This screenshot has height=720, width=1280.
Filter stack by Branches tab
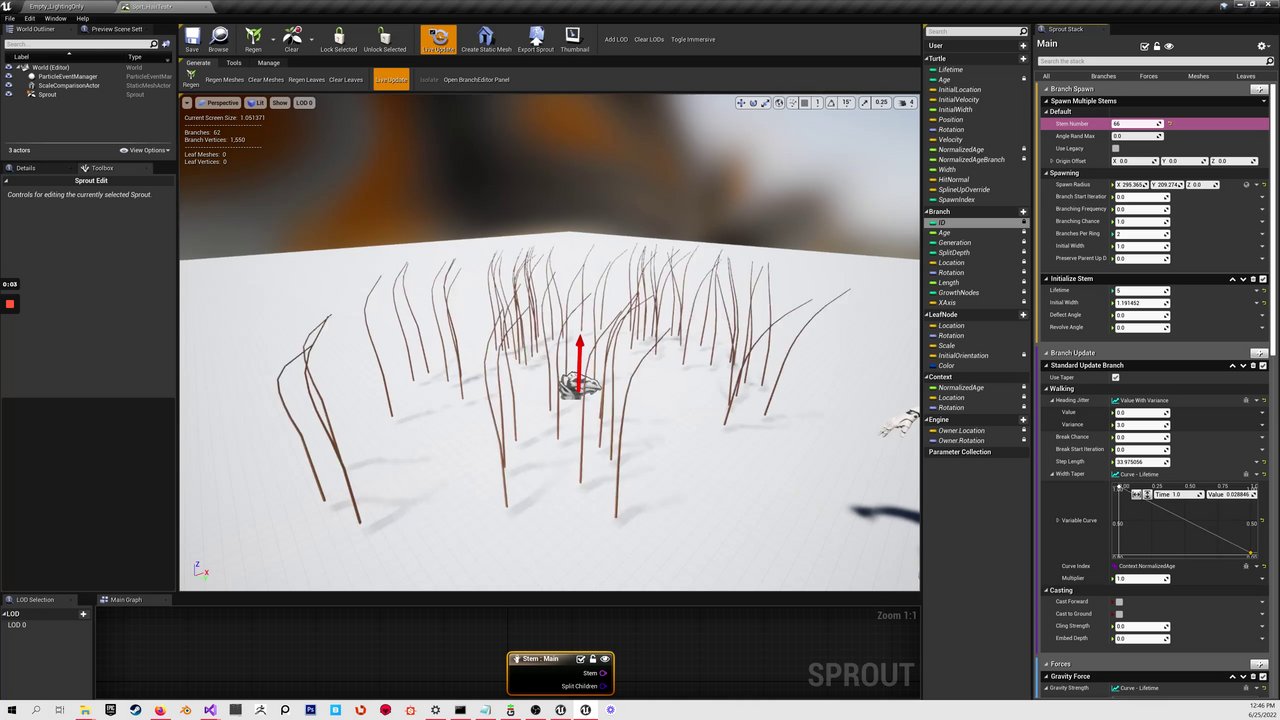(x=1103, y=76)
